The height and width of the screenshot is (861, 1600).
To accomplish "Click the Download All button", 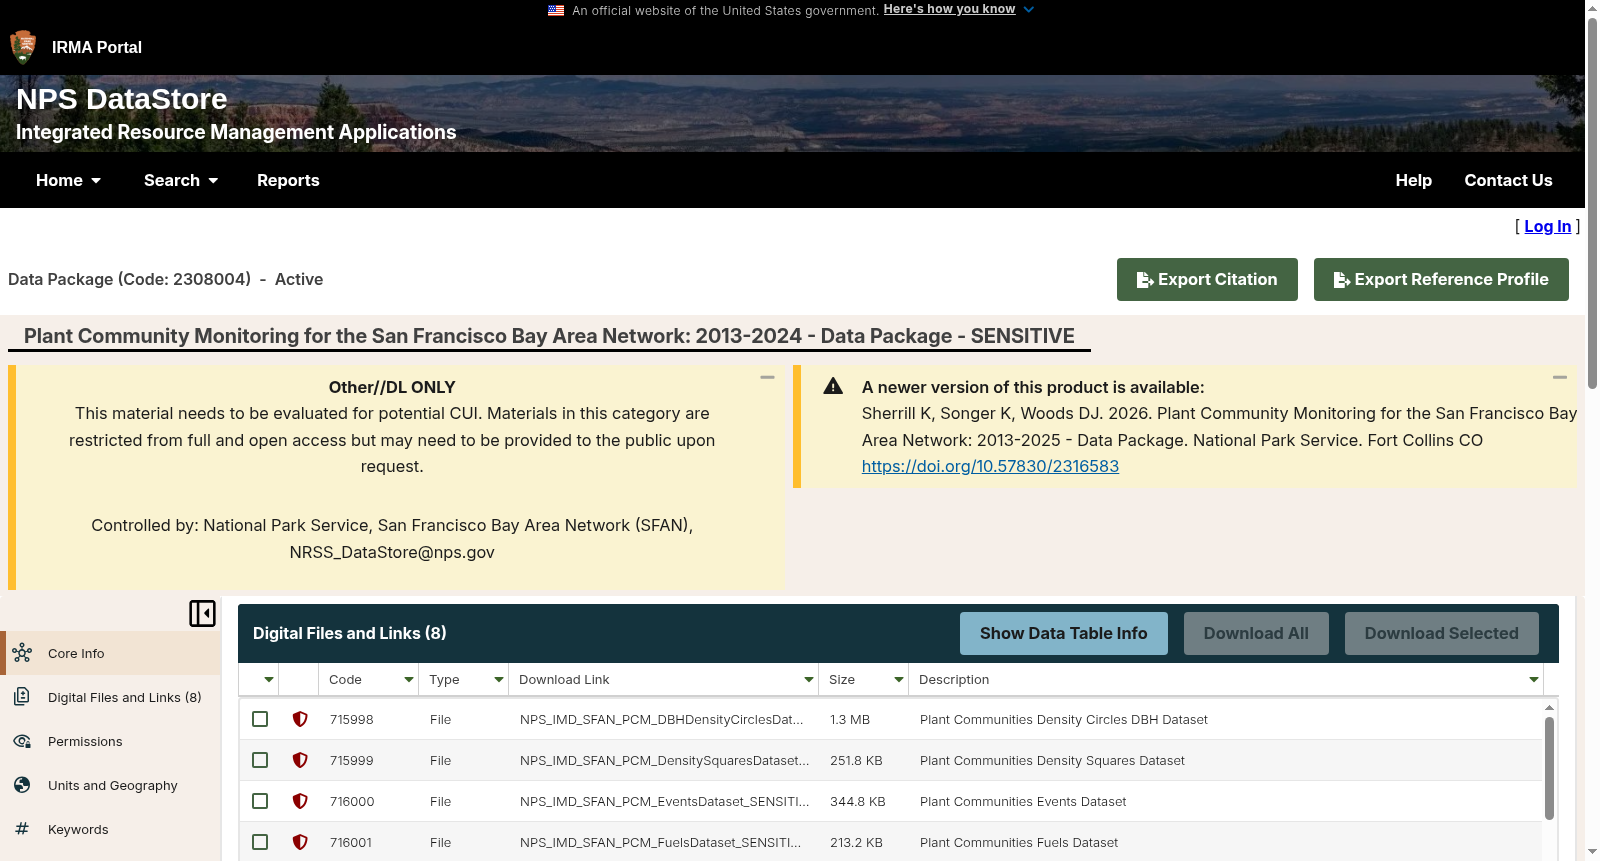I will [x=1256, y=633].
